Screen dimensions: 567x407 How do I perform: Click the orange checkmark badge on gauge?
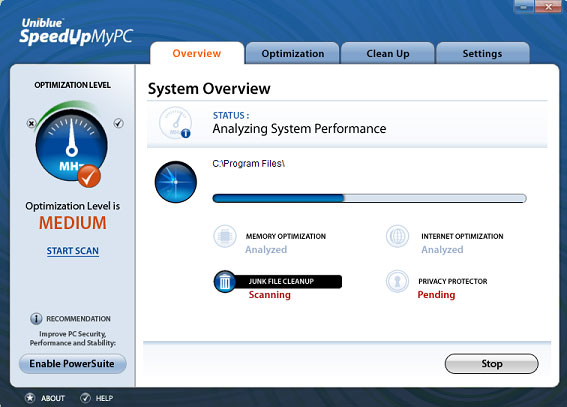89,176
